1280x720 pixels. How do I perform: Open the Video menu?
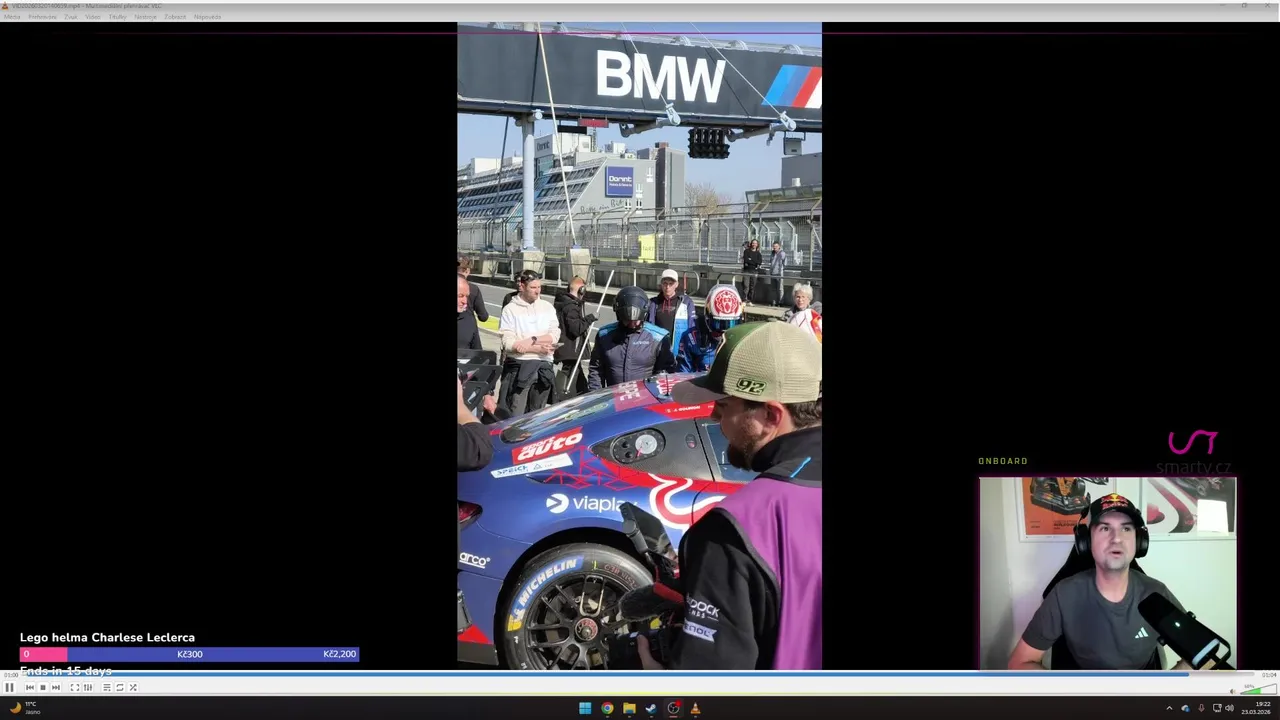tap(93, 17)
